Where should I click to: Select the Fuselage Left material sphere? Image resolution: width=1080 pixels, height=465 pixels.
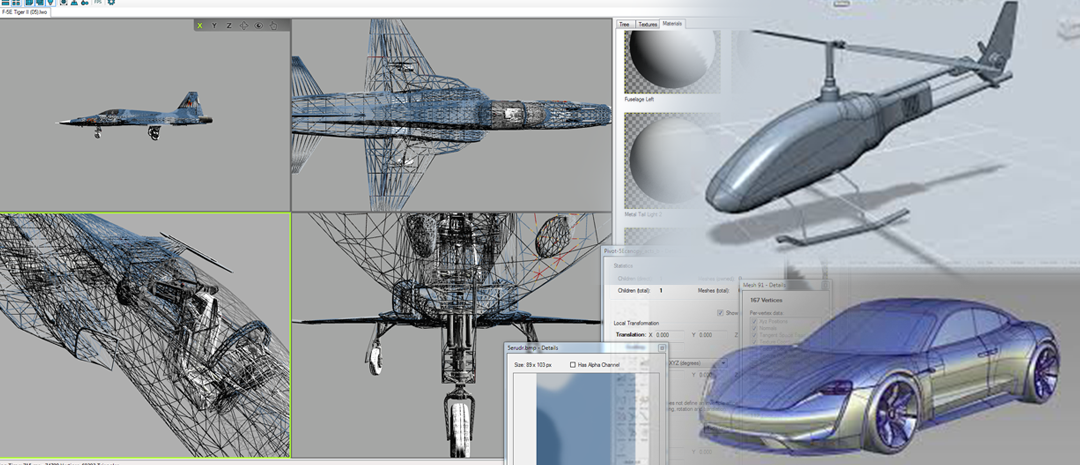(672, 61)
